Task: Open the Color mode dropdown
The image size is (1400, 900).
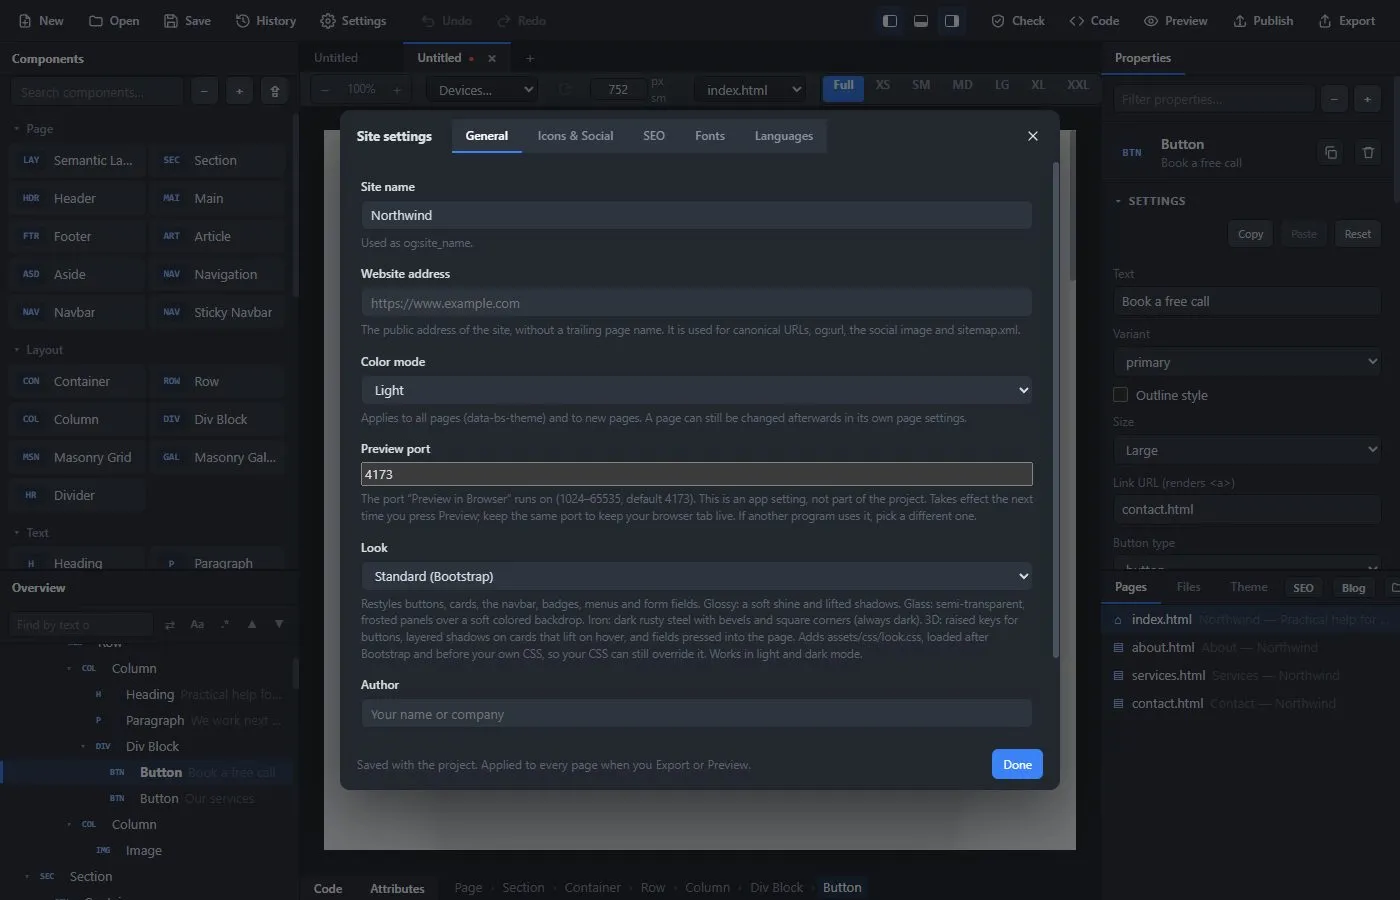Action: point(696,390)
